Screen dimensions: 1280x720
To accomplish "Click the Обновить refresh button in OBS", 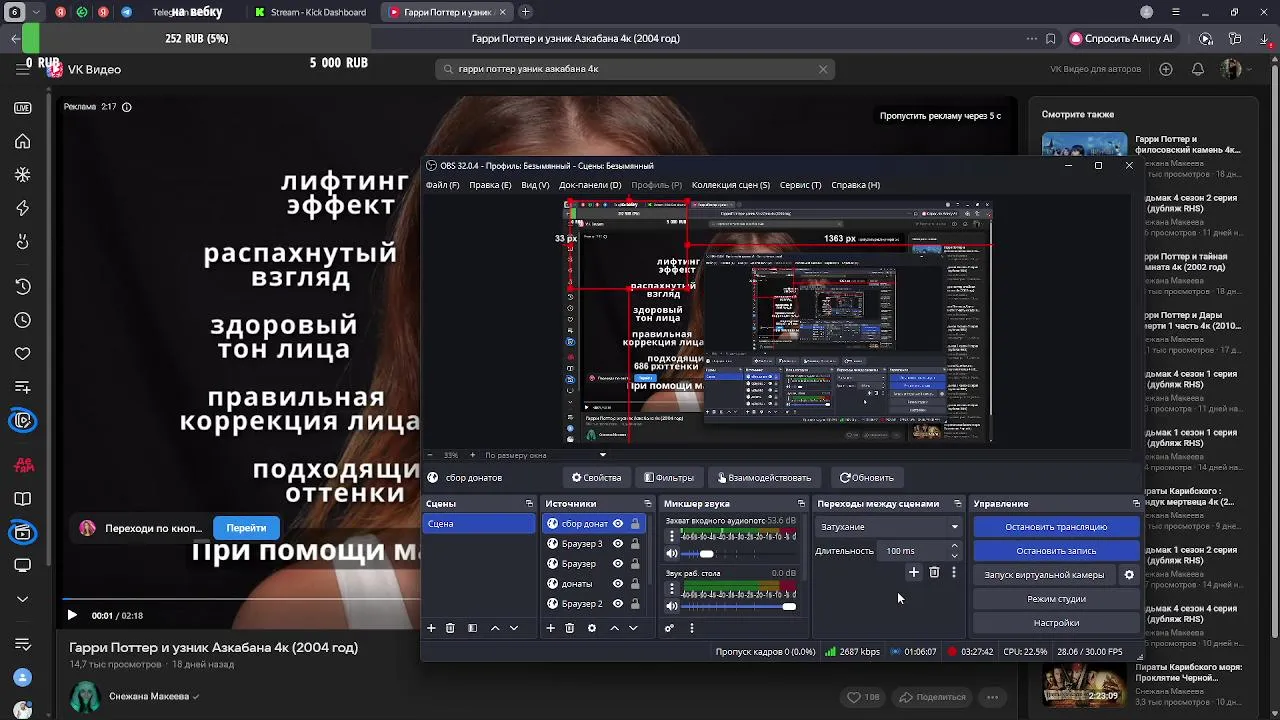I will tap(867, 478).
